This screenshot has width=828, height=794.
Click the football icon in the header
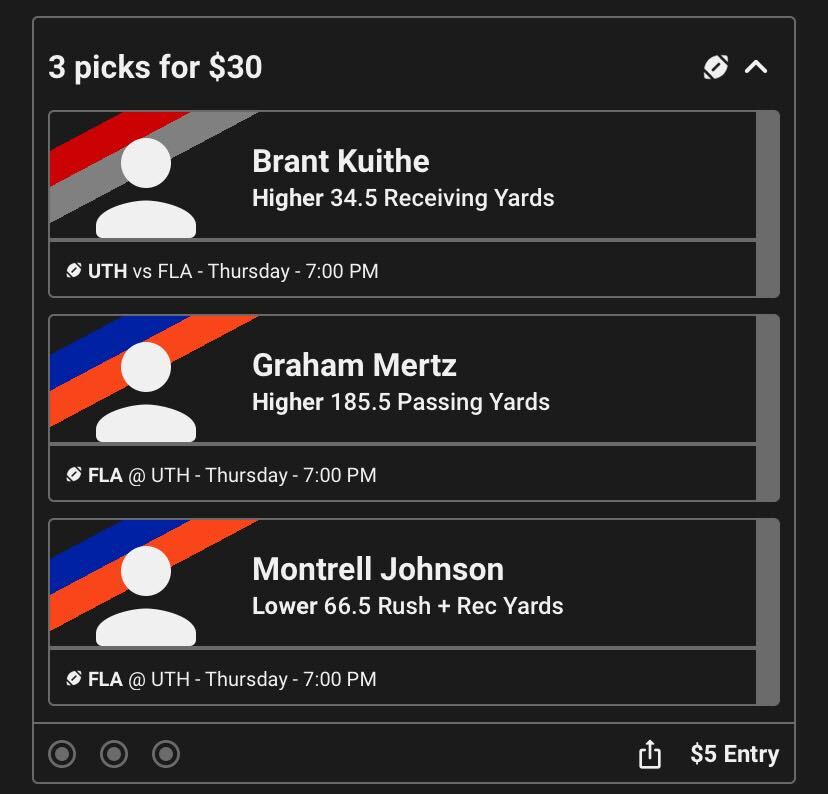click(x=716, y=67)
